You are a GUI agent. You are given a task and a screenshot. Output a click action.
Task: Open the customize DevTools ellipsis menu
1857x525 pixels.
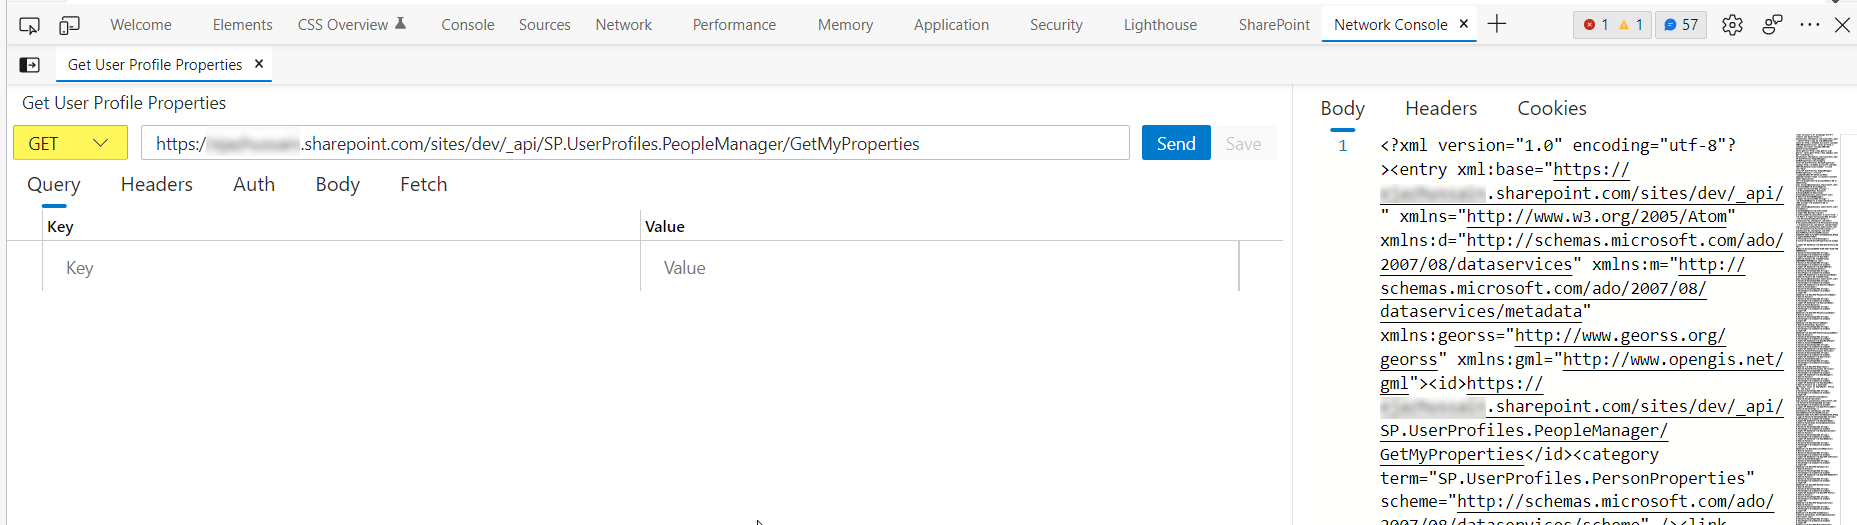click(x=1809, y=25)
